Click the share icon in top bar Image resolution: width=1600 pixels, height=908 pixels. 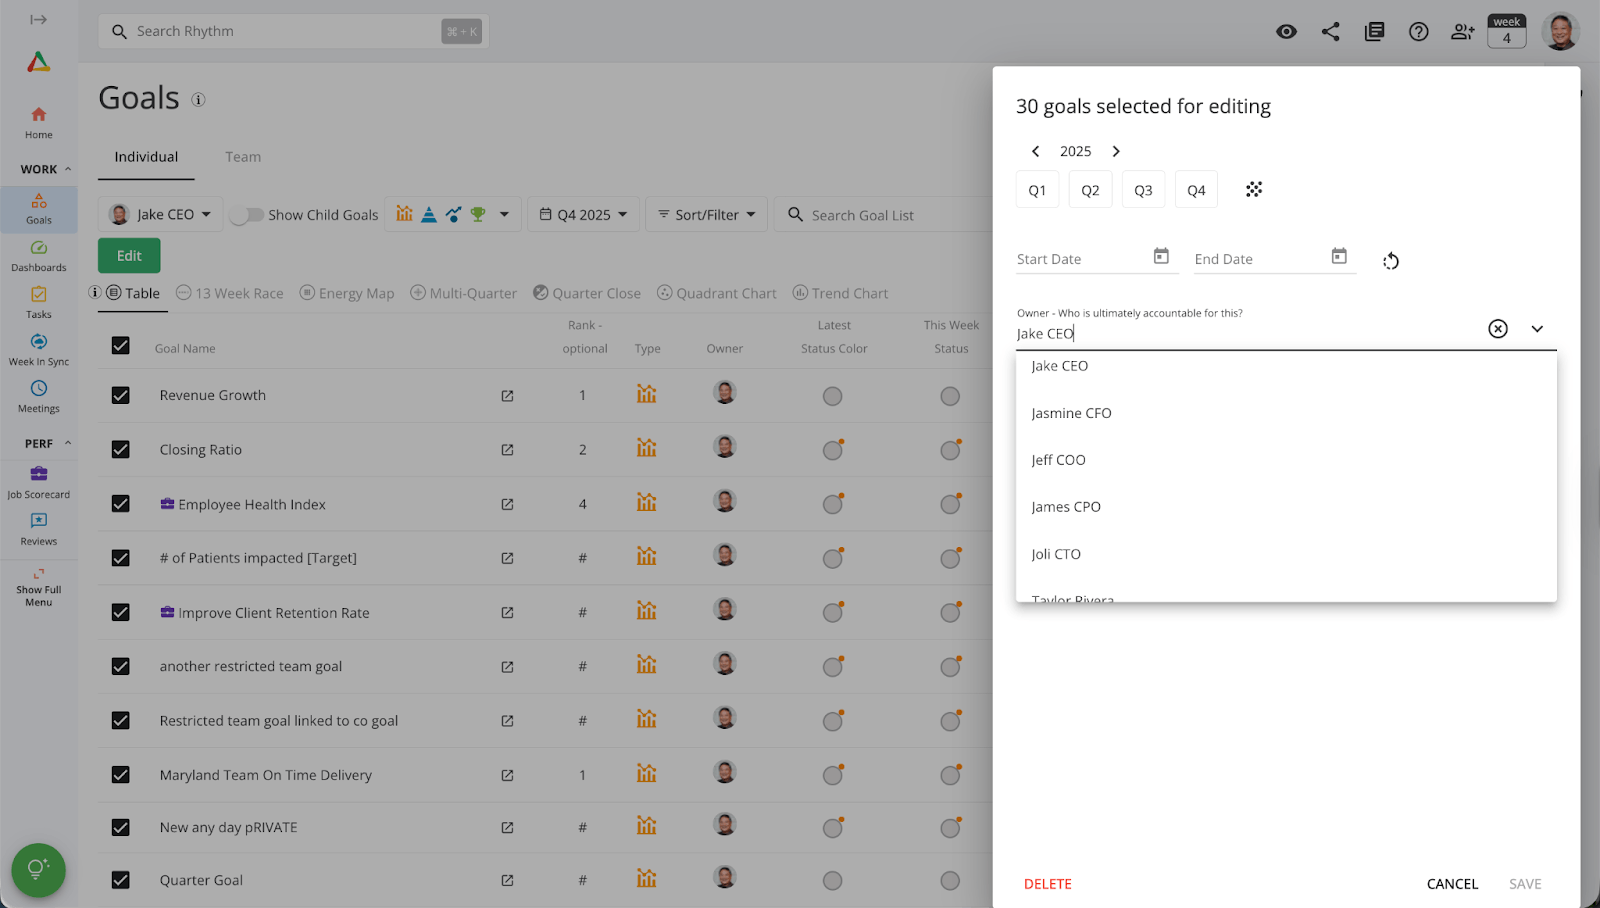[x=1330, y=32]
